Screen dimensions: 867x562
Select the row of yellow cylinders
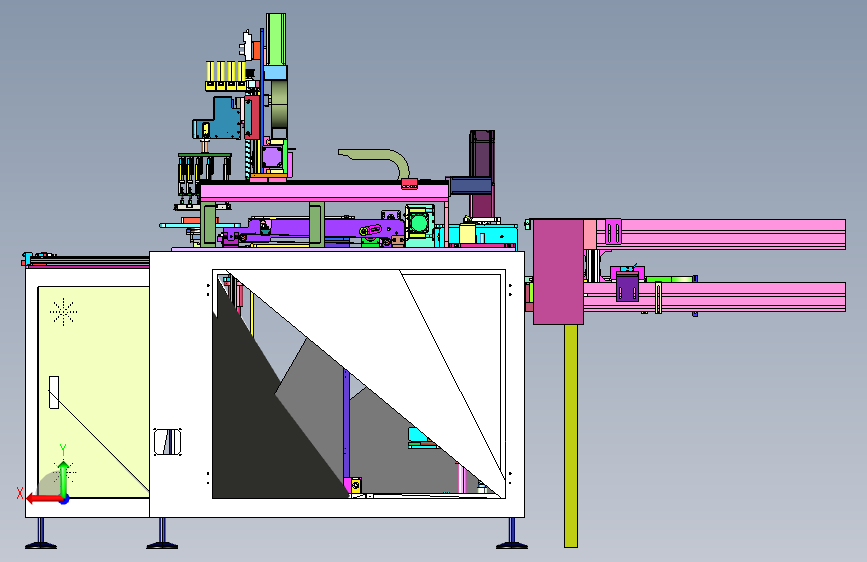(225, 76)
